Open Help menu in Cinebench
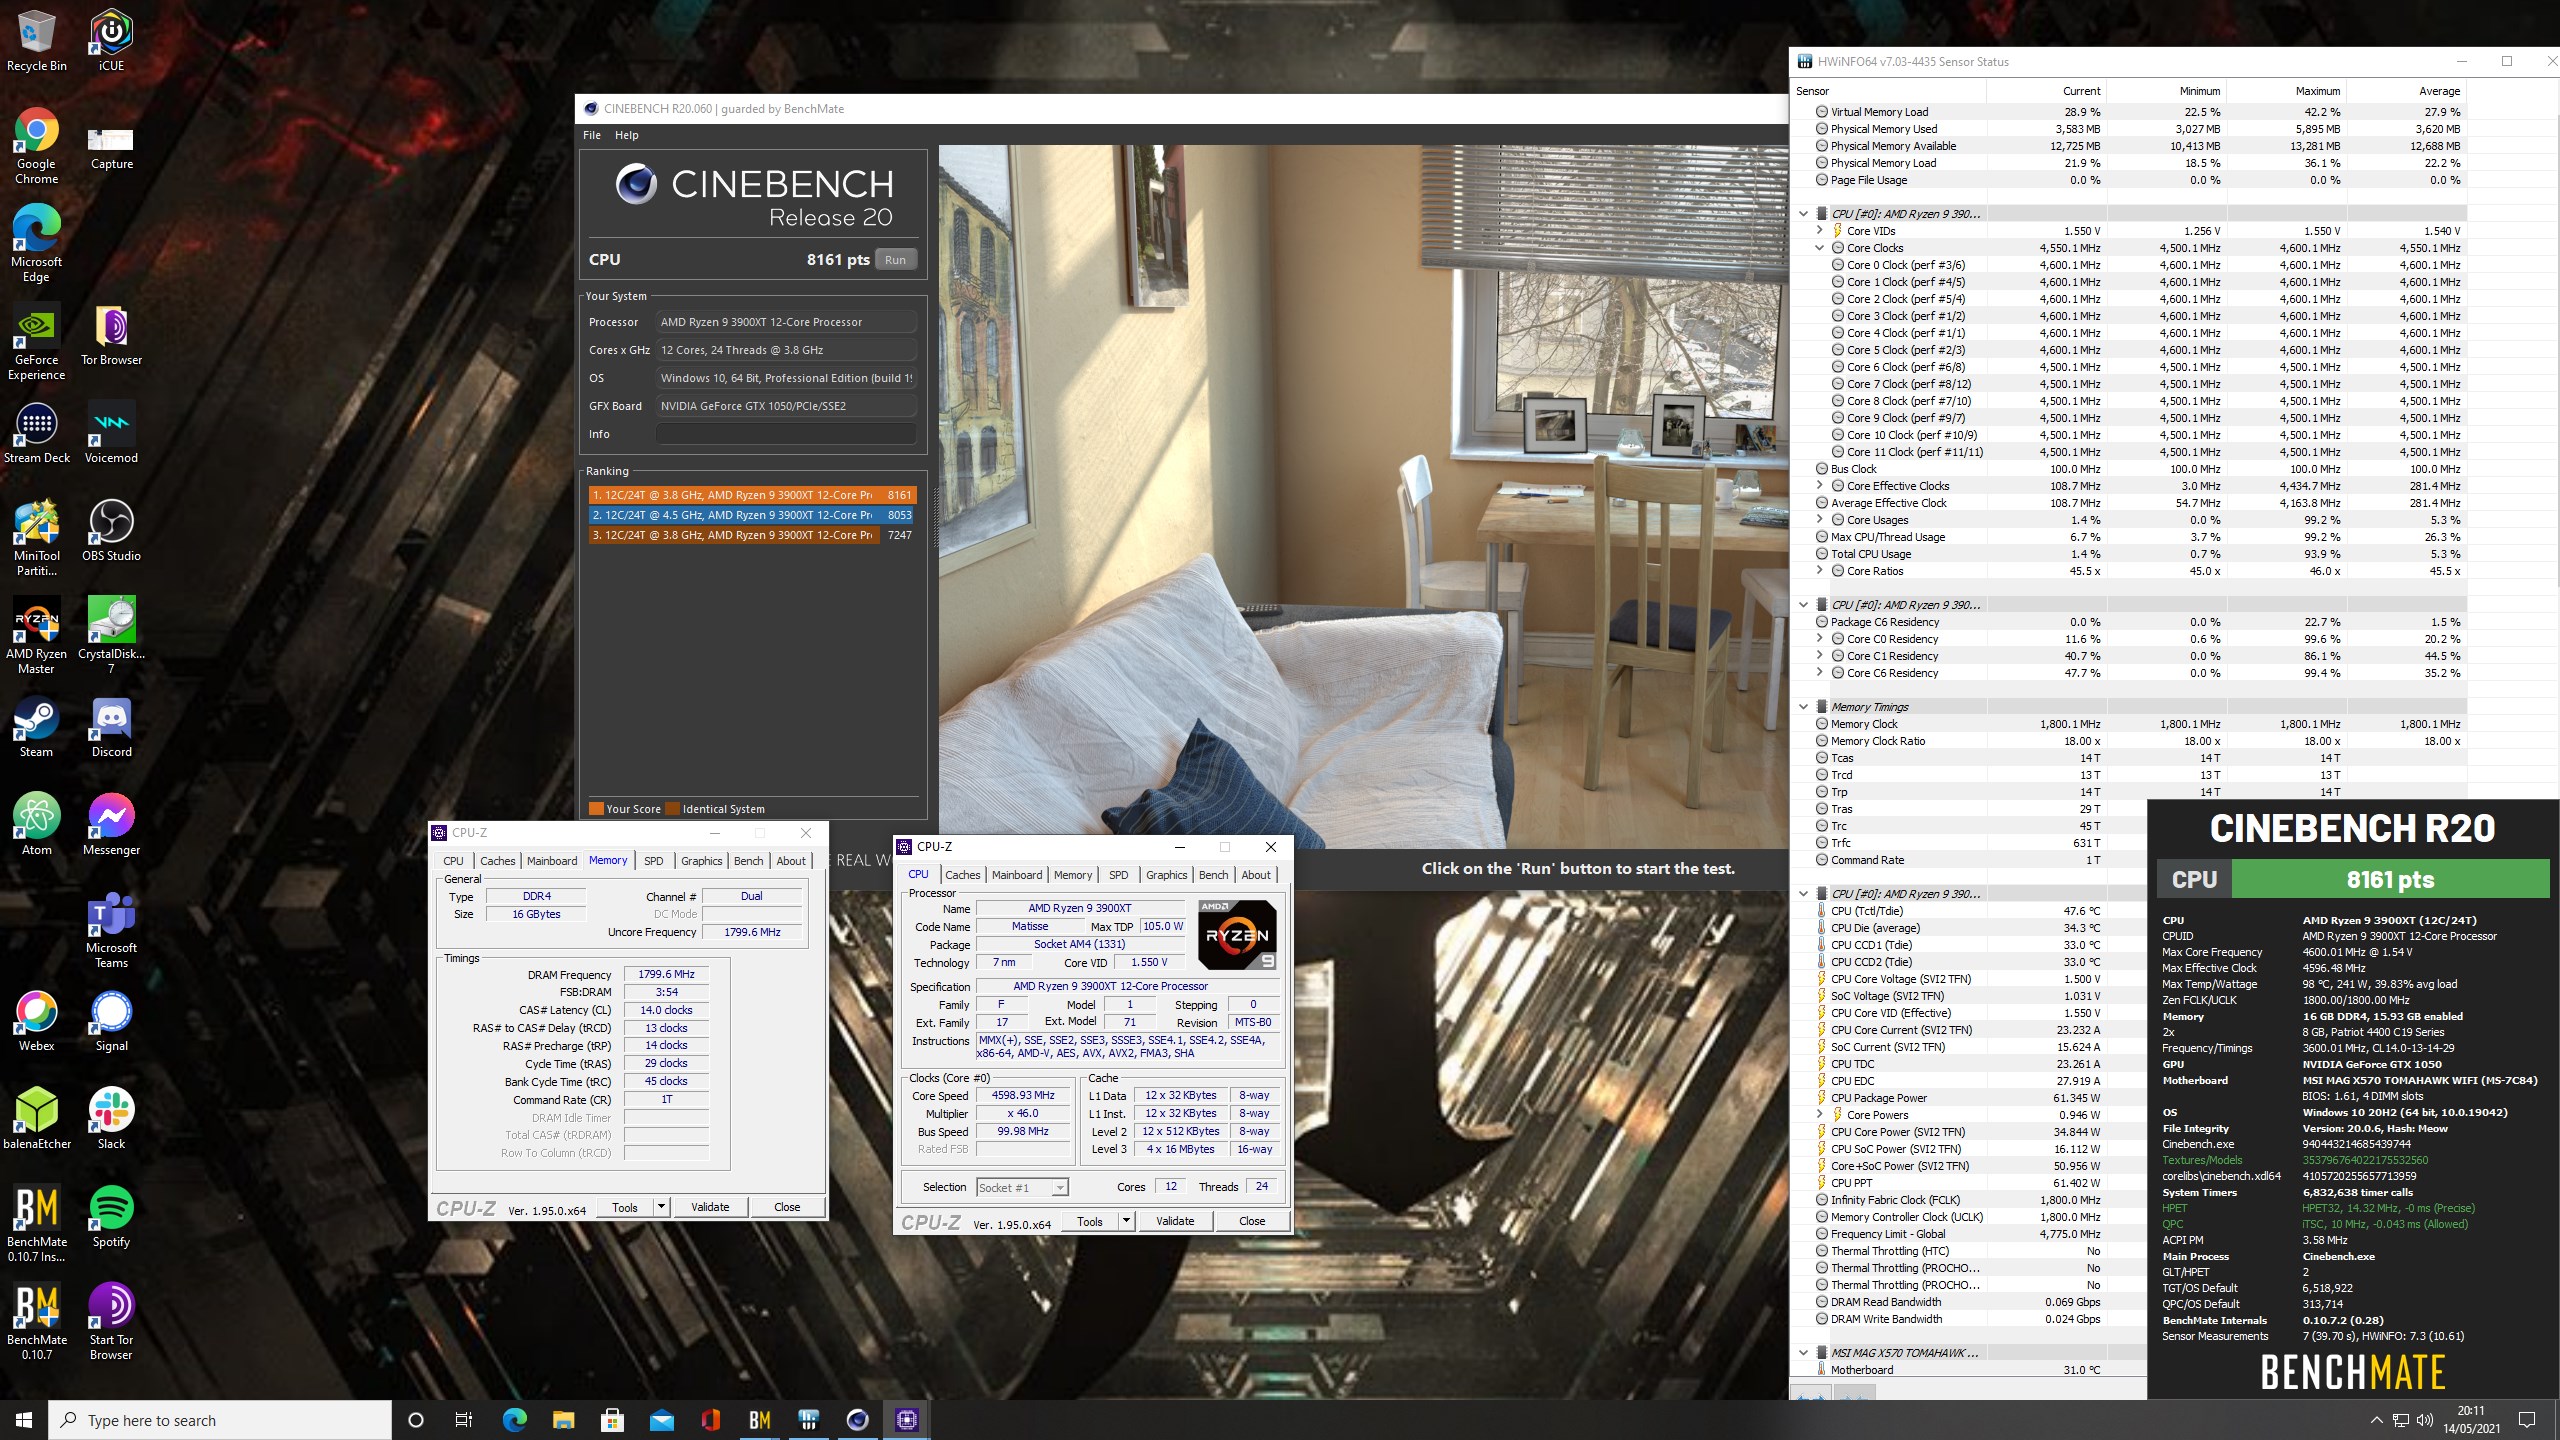Viewport: 2560px width, 1440px height. (627, 135)
